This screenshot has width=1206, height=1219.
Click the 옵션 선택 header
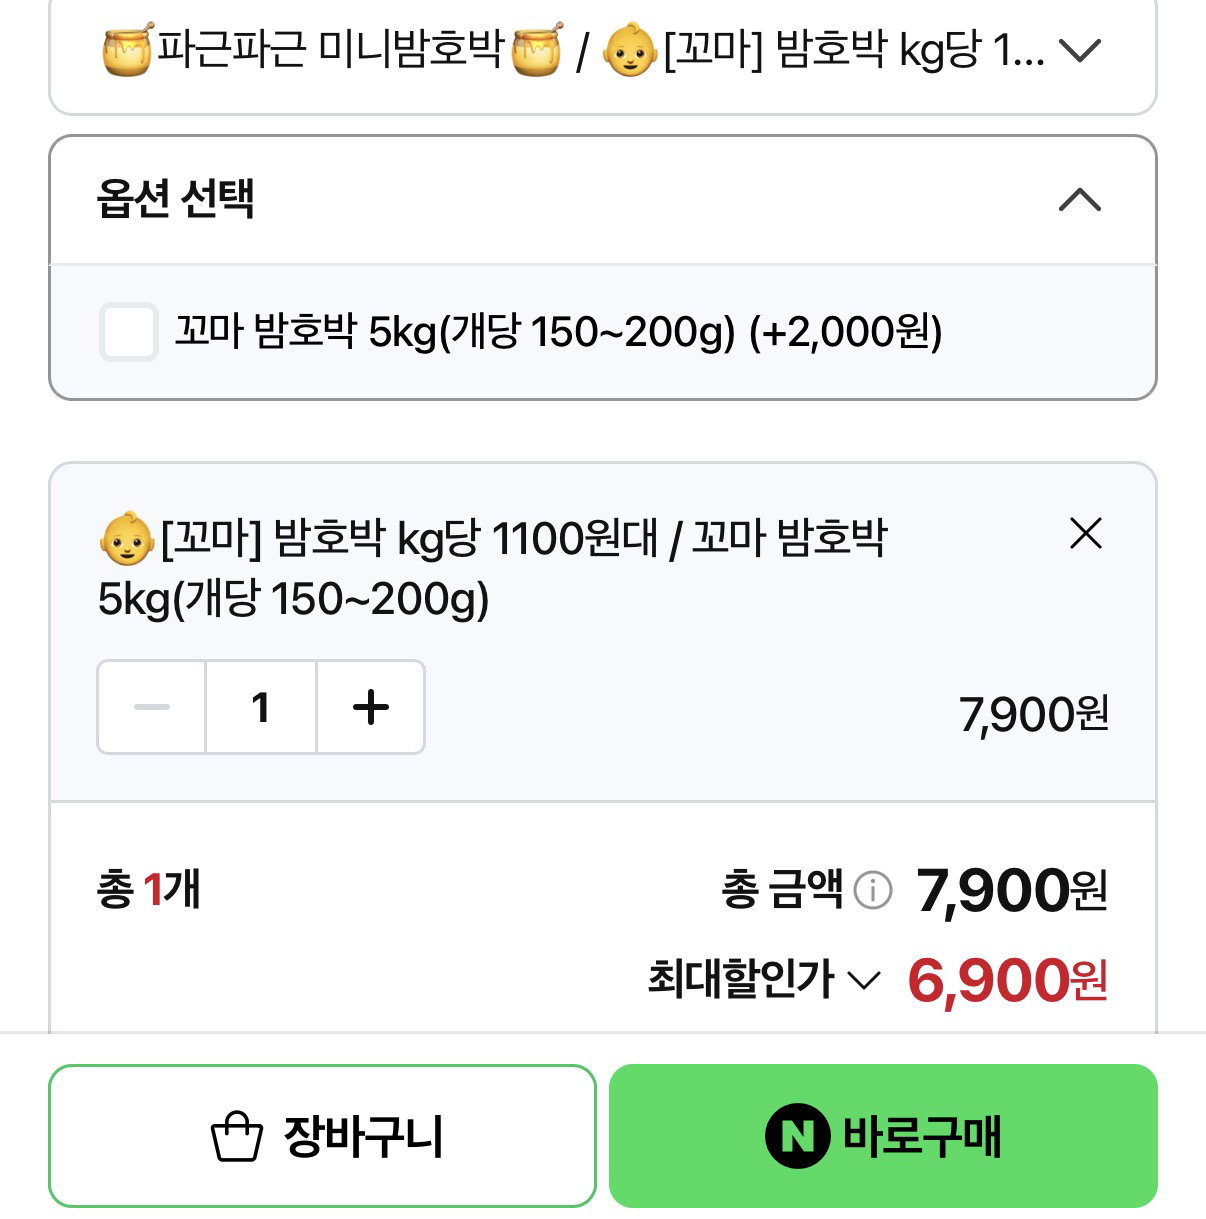[x=603, y=200]
